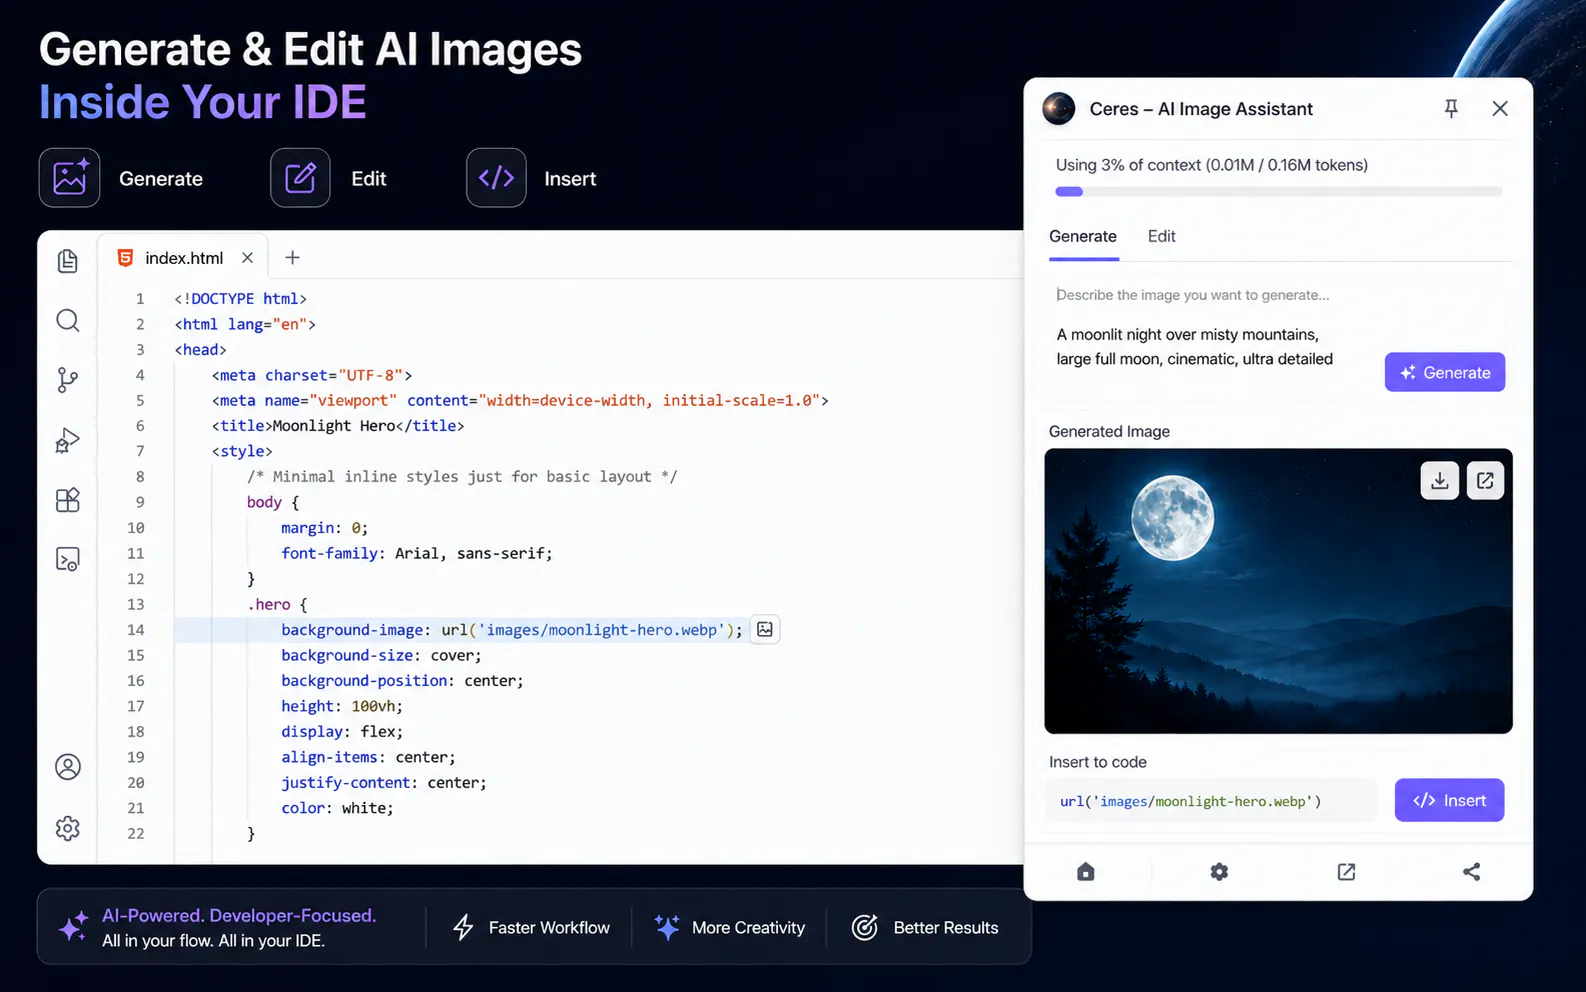Switch to the Edit tab in the Ceres panel
This screenshot has width=1586, height=992.
click(1162, 237)
